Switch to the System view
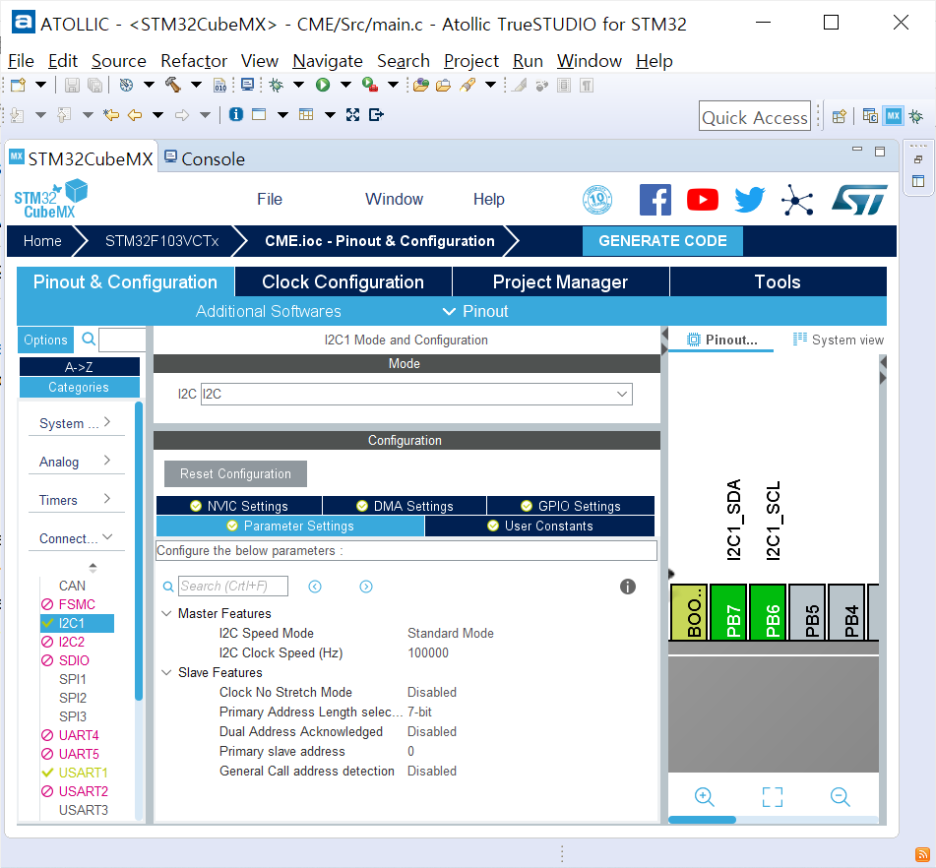The image size is (936, 868). click(838, 340)
